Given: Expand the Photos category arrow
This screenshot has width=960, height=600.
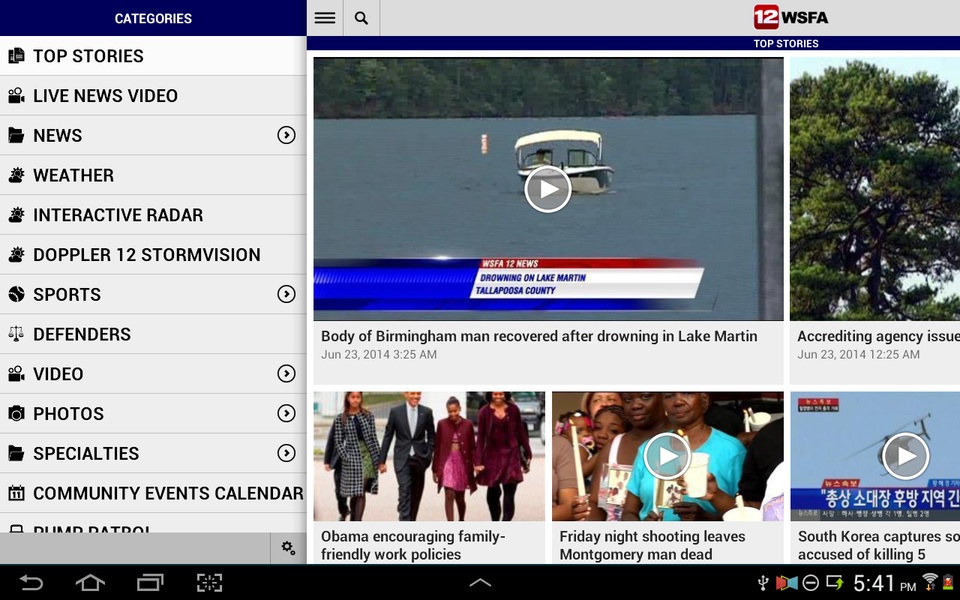Looking at the screenshot, I should (x=286, y=413).
